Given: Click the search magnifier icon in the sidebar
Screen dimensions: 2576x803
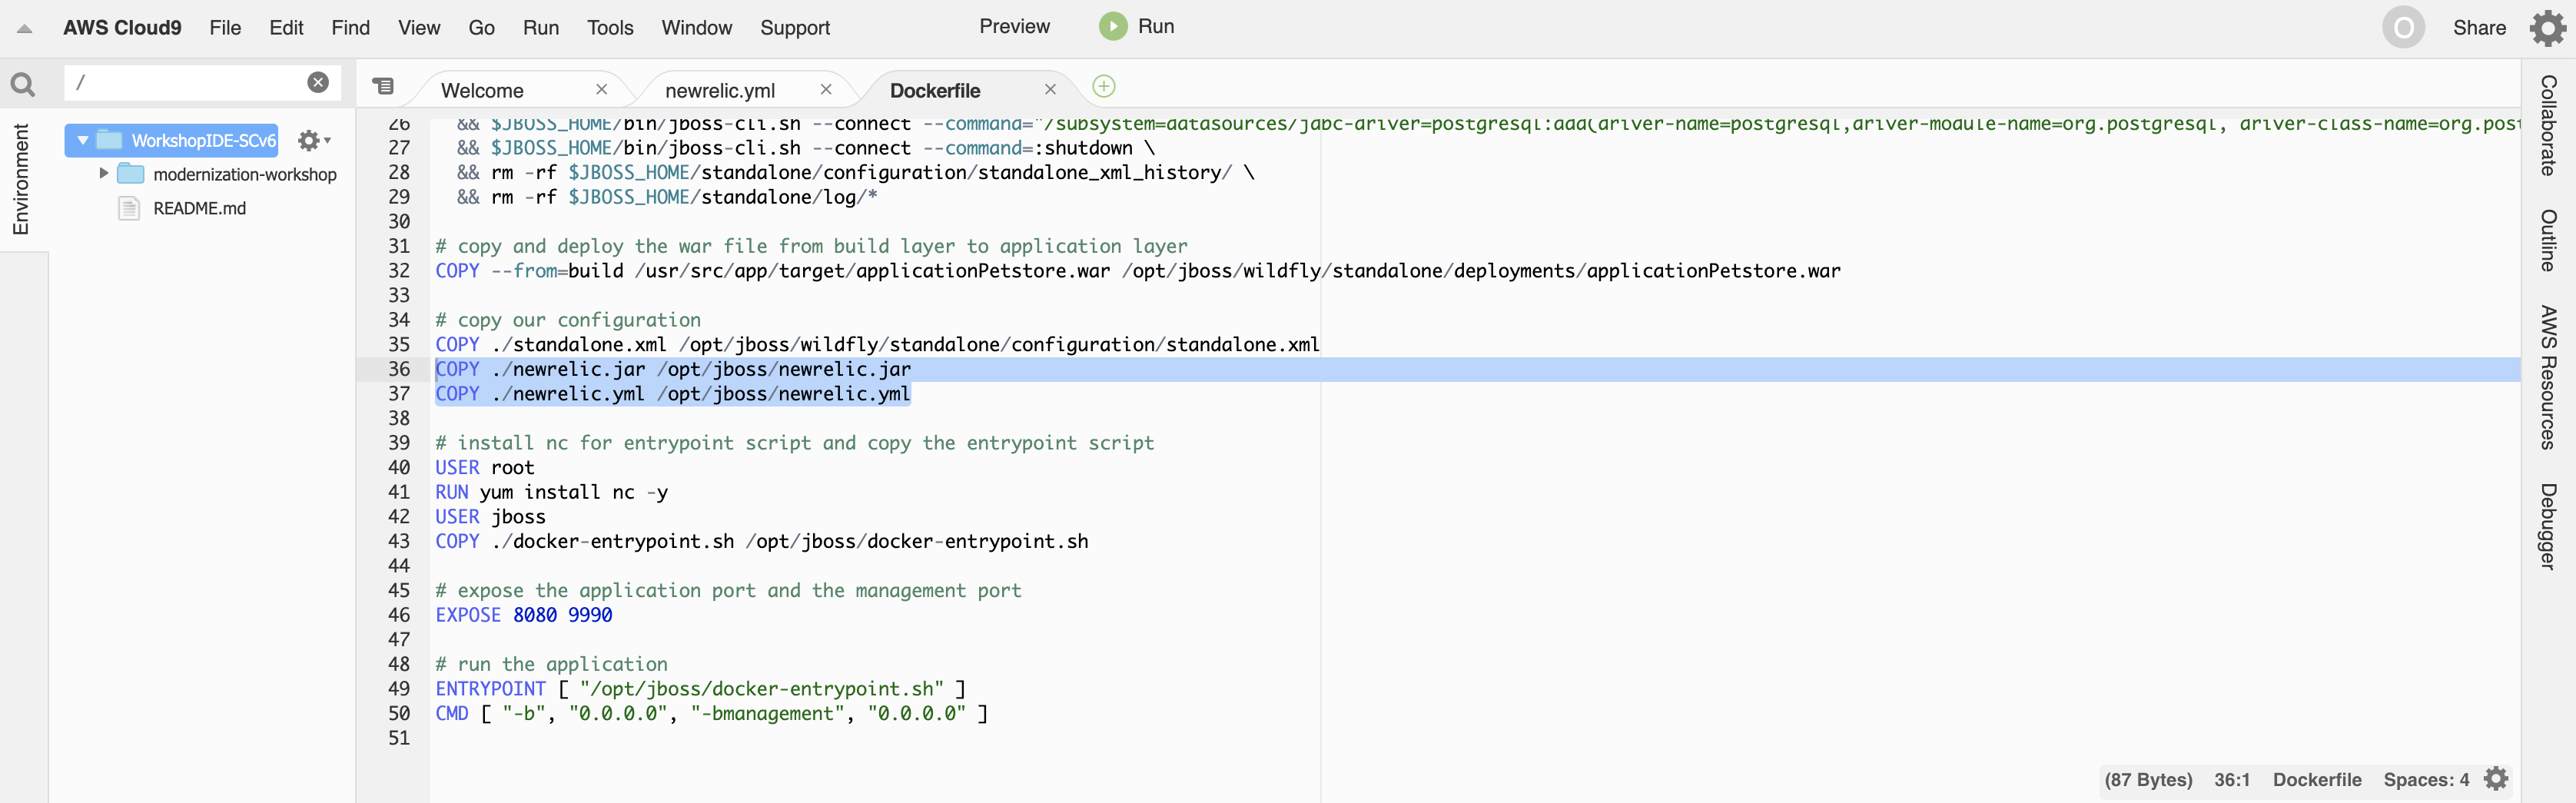Looking at the screenshot, I should click(22, 85).
